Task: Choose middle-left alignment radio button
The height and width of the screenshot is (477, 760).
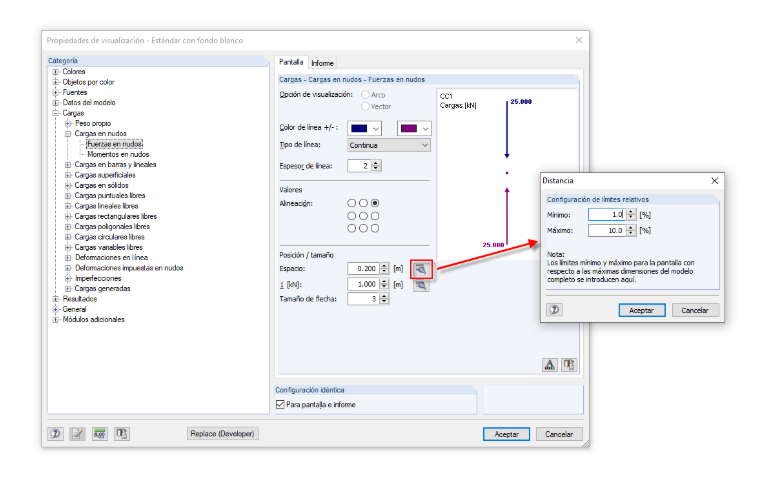Action: [351, 216]
